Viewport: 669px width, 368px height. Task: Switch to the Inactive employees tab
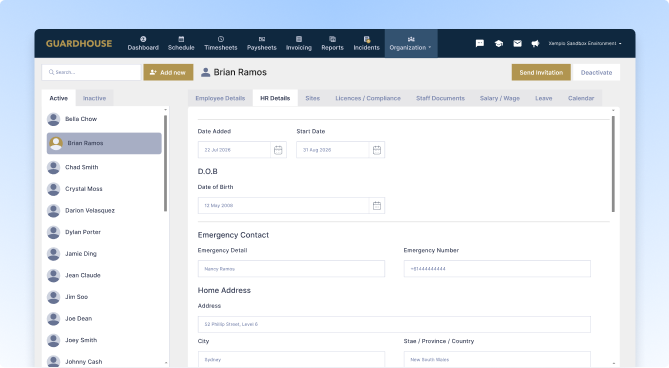(x=94, y=98)
